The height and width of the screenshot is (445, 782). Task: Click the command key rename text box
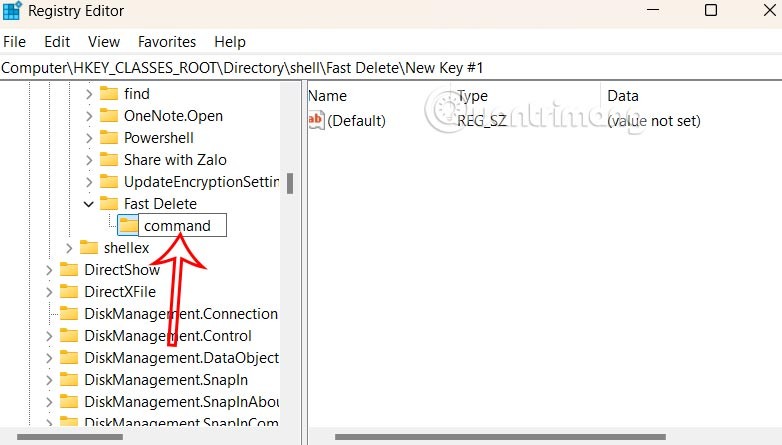(182, 225)
